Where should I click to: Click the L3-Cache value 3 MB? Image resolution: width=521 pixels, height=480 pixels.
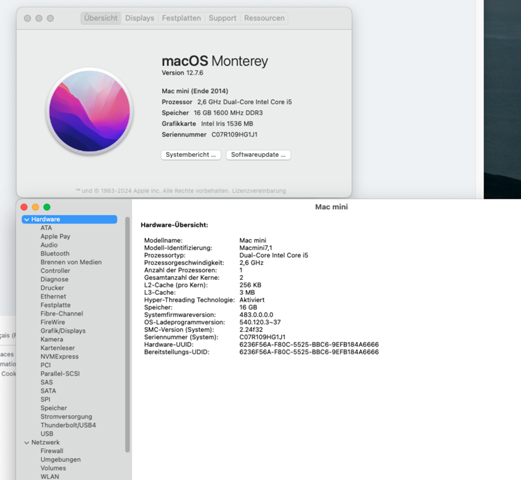click(247, 293)
